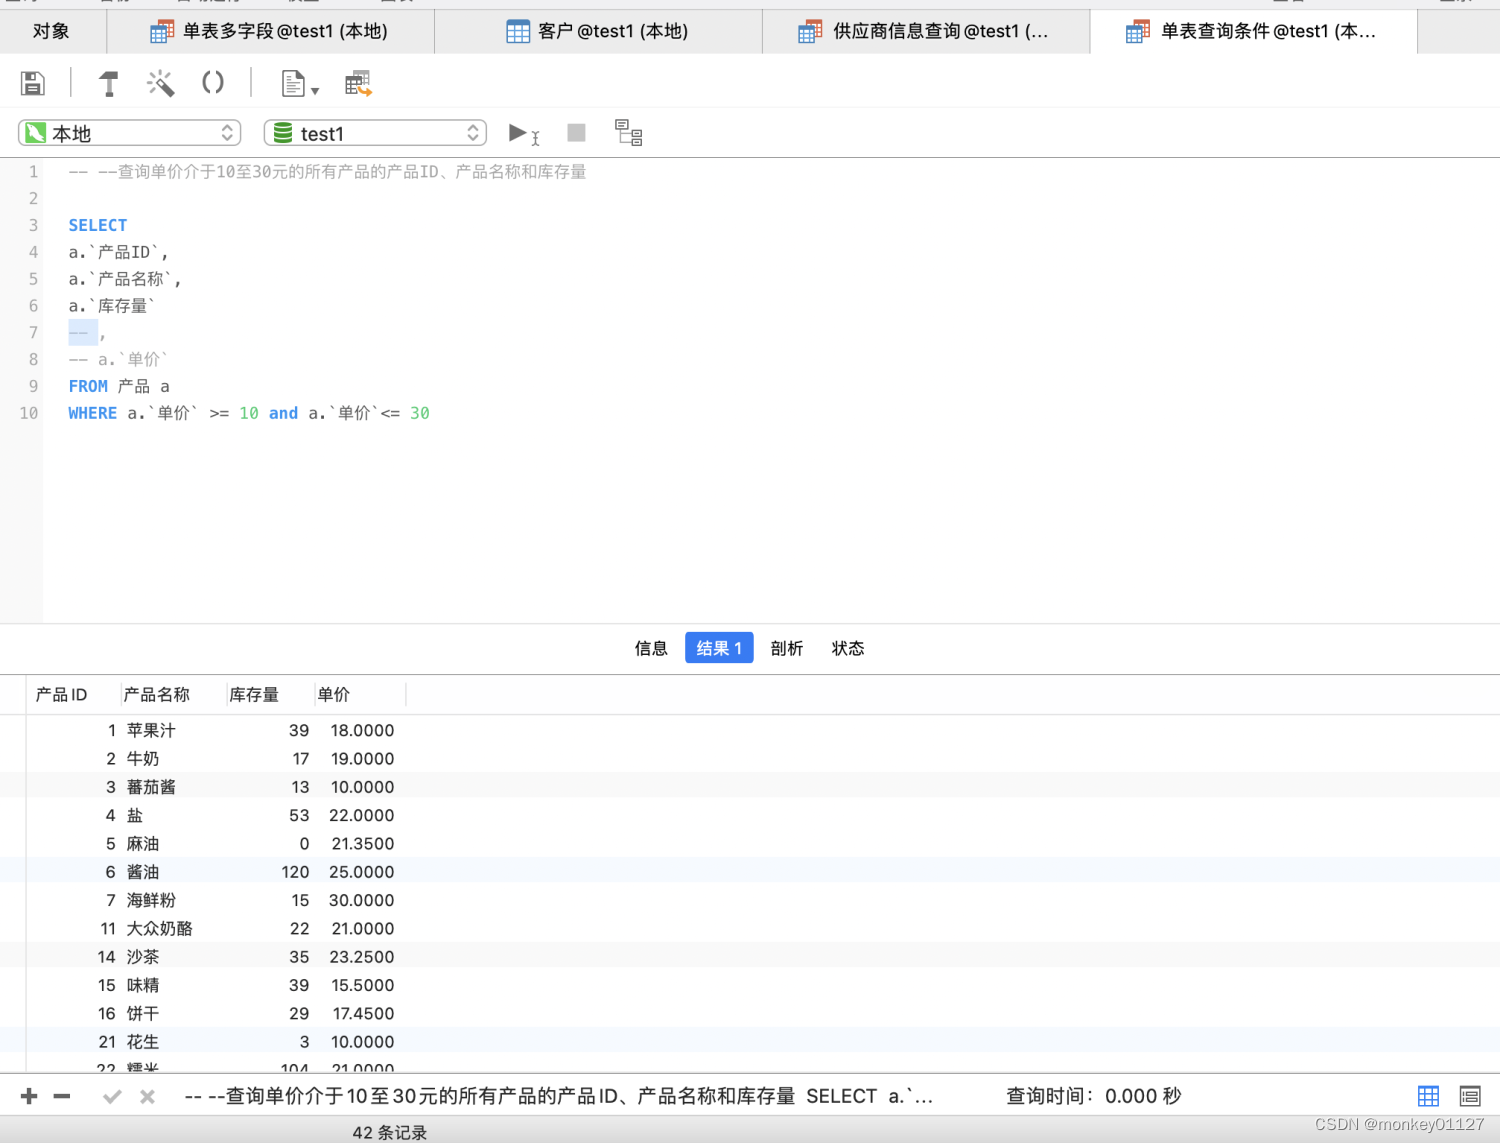
Task: Select the 大众奶酪 cell
Action: pyautogui.click(x=172, y=928)
